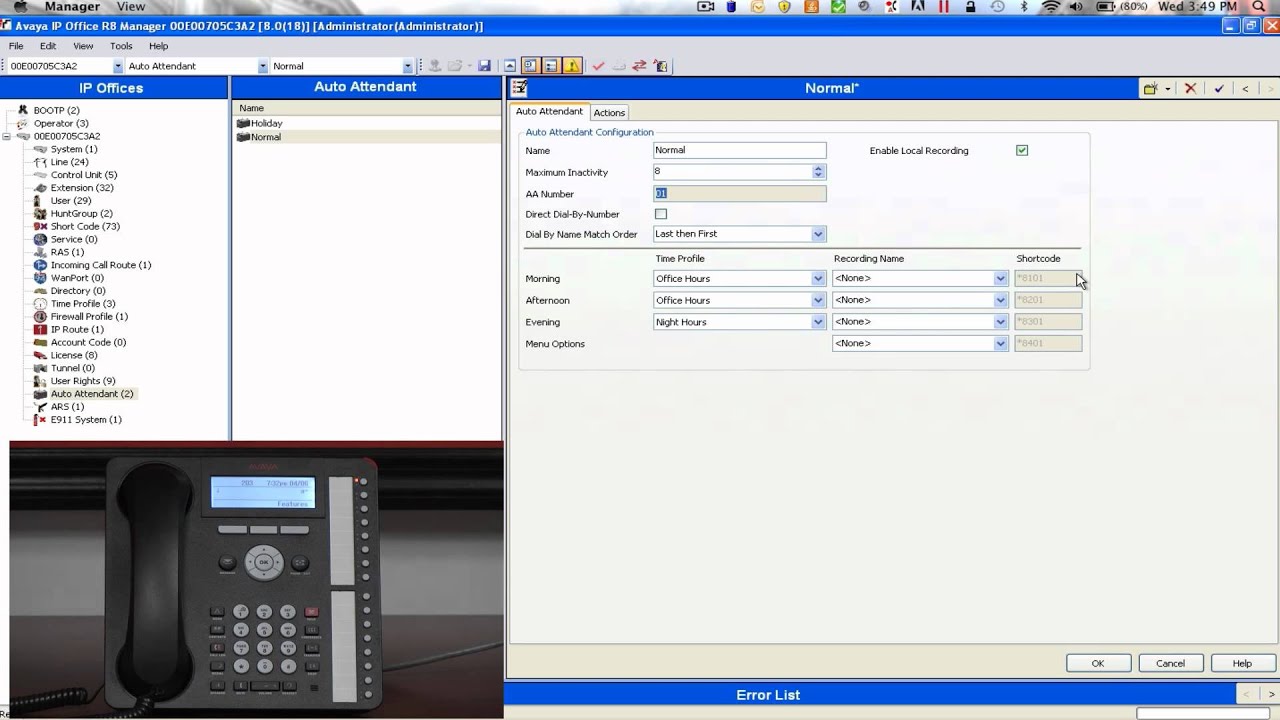This screenshot has height=720, width=1280.
Task: Open the Help menu
Action: (158, 46)
